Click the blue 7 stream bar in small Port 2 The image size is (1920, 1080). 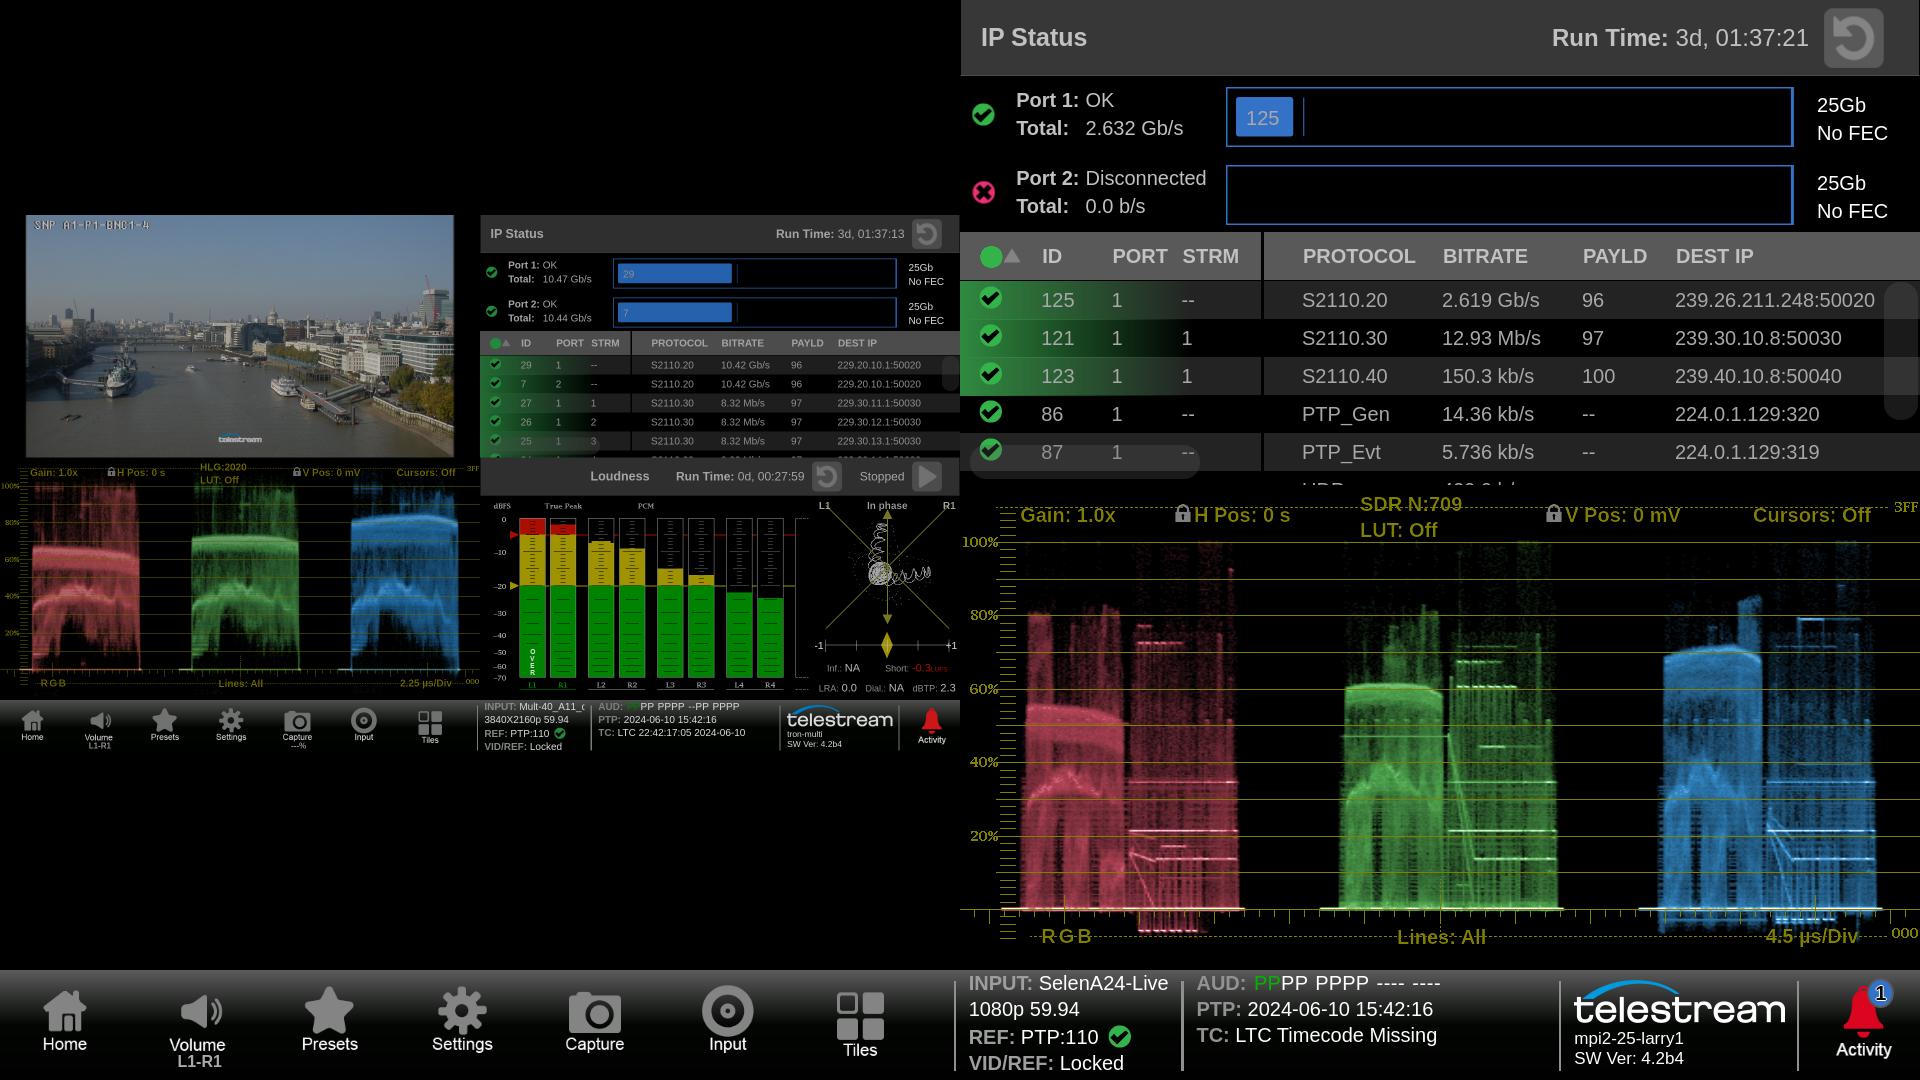point(674,312)
